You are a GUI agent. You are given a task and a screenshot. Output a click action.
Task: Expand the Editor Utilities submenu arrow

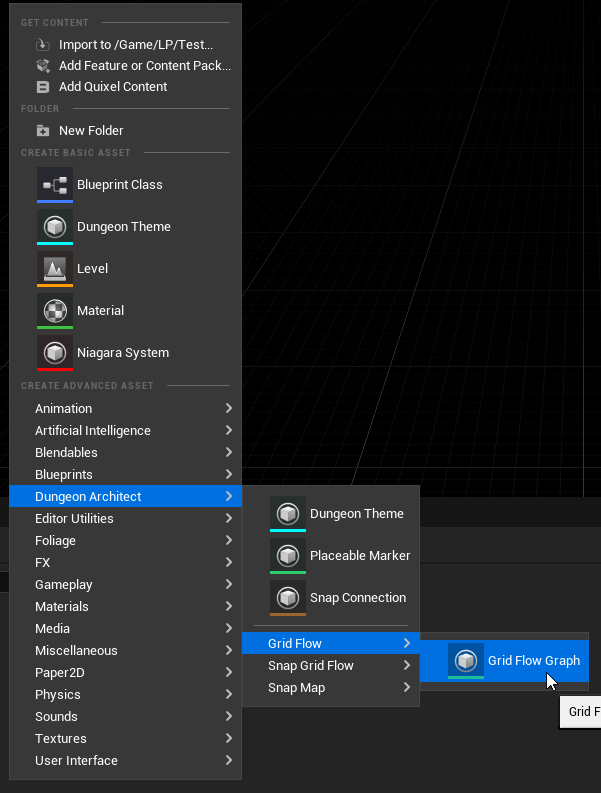point(229,518)
